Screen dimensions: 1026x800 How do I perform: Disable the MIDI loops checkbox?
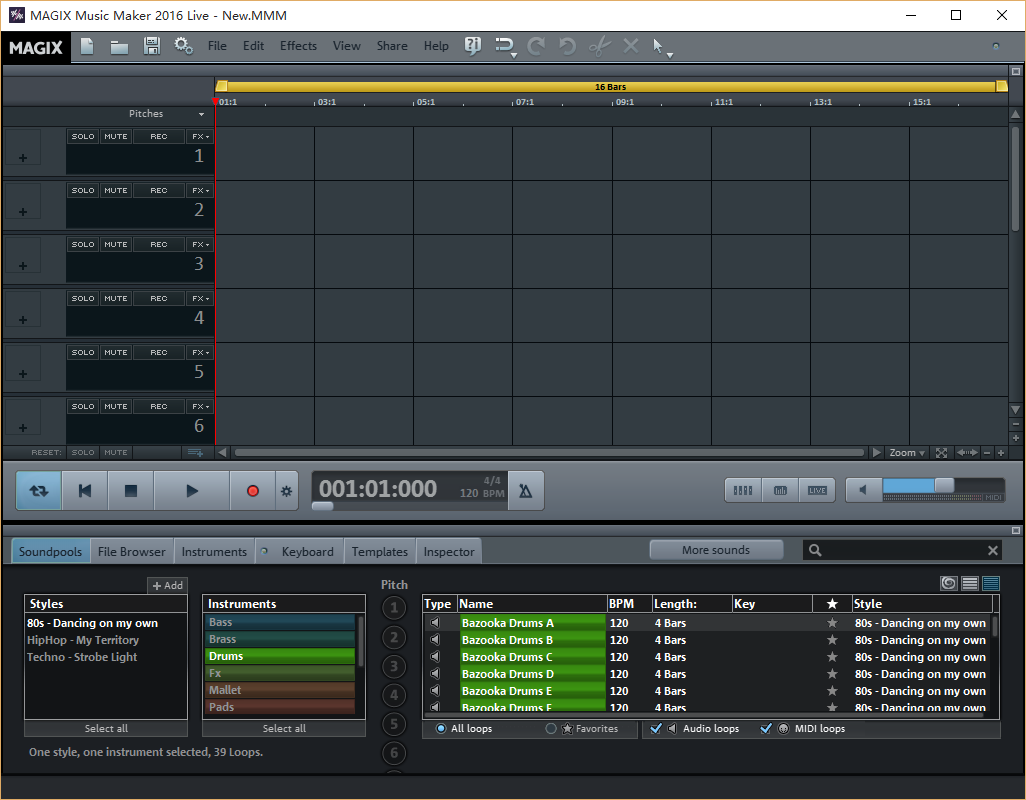click(766, 729)
